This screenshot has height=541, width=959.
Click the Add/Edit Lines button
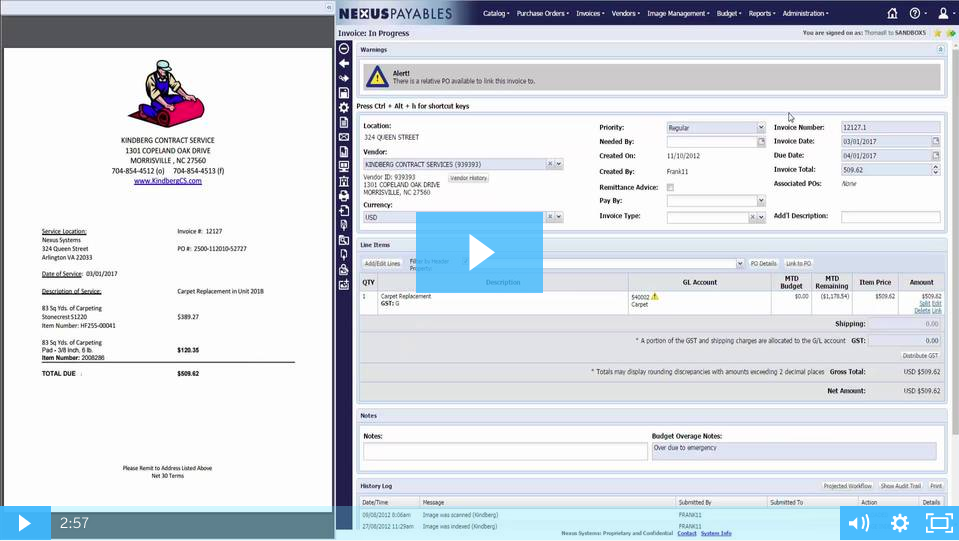(x=382, y=263)
